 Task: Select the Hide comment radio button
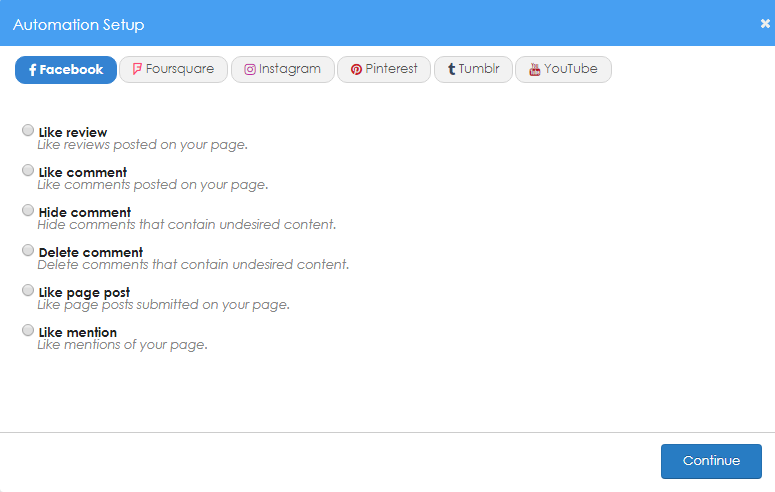pyautogui.click(x=28, y=211)
